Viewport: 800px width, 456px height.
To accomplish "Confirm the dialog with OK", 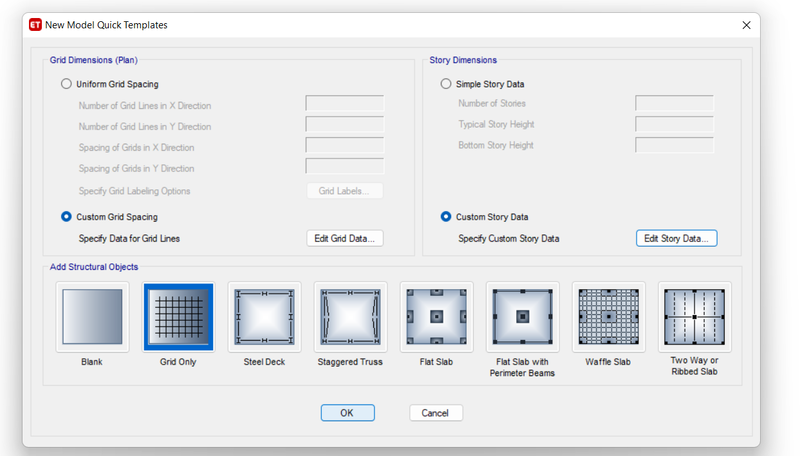I will click(x=347, y=413).
